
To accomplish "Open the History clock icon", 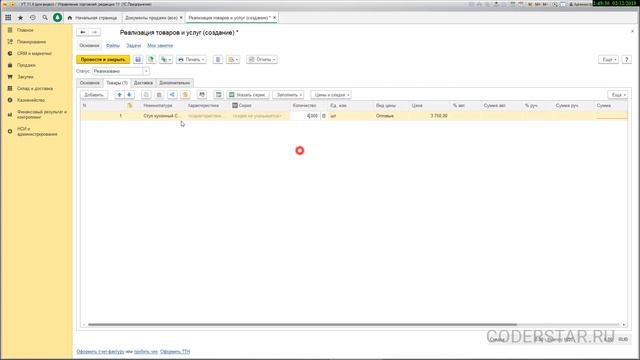I will 33,18.
